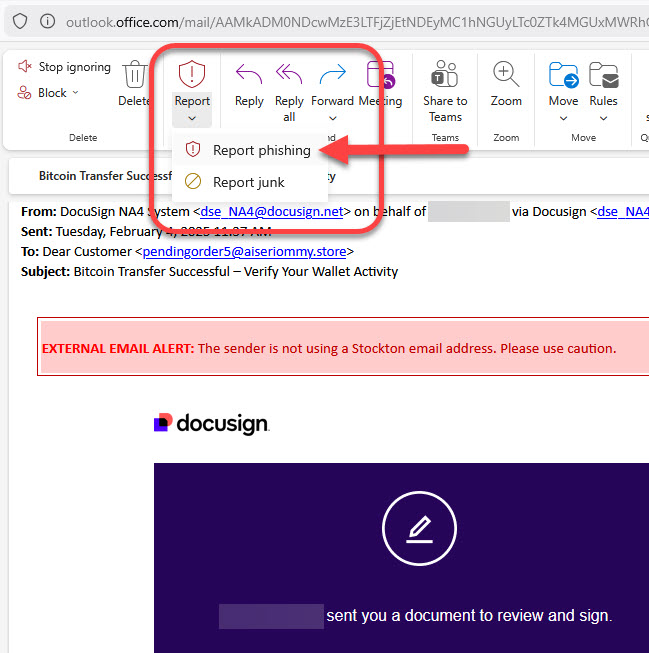Open the dse_NA4@docusign.net sender link
649x653 pixels.
[x=272, y=212]
